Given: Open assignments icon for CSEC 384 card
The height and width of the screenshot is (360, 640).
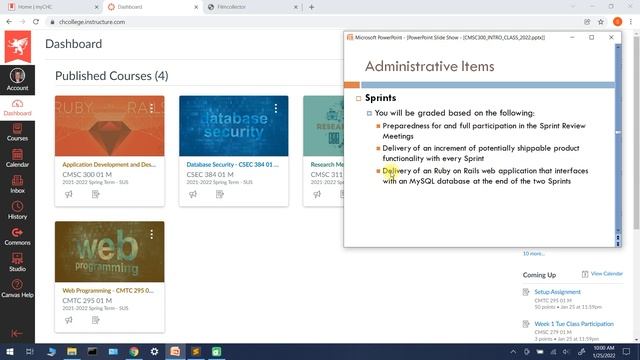Looking at the screenshot, I should pyautogui.click(x=220, y=194).
